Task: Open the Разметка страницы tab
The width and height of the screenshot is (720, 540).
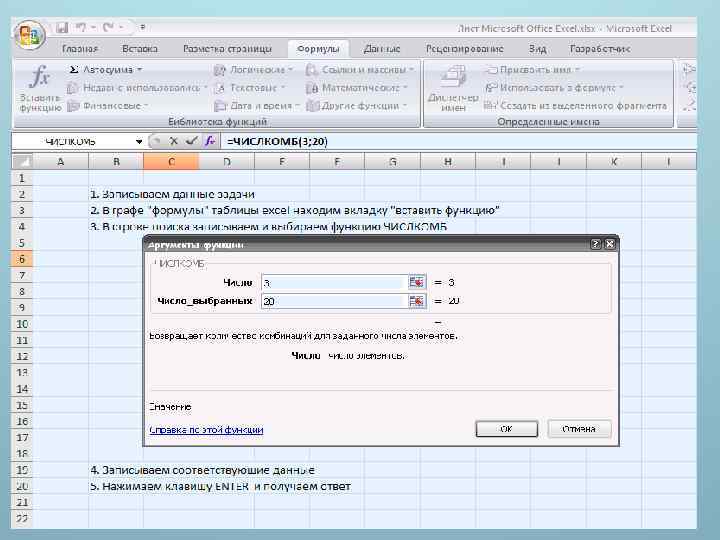Action: click(227, 49)
